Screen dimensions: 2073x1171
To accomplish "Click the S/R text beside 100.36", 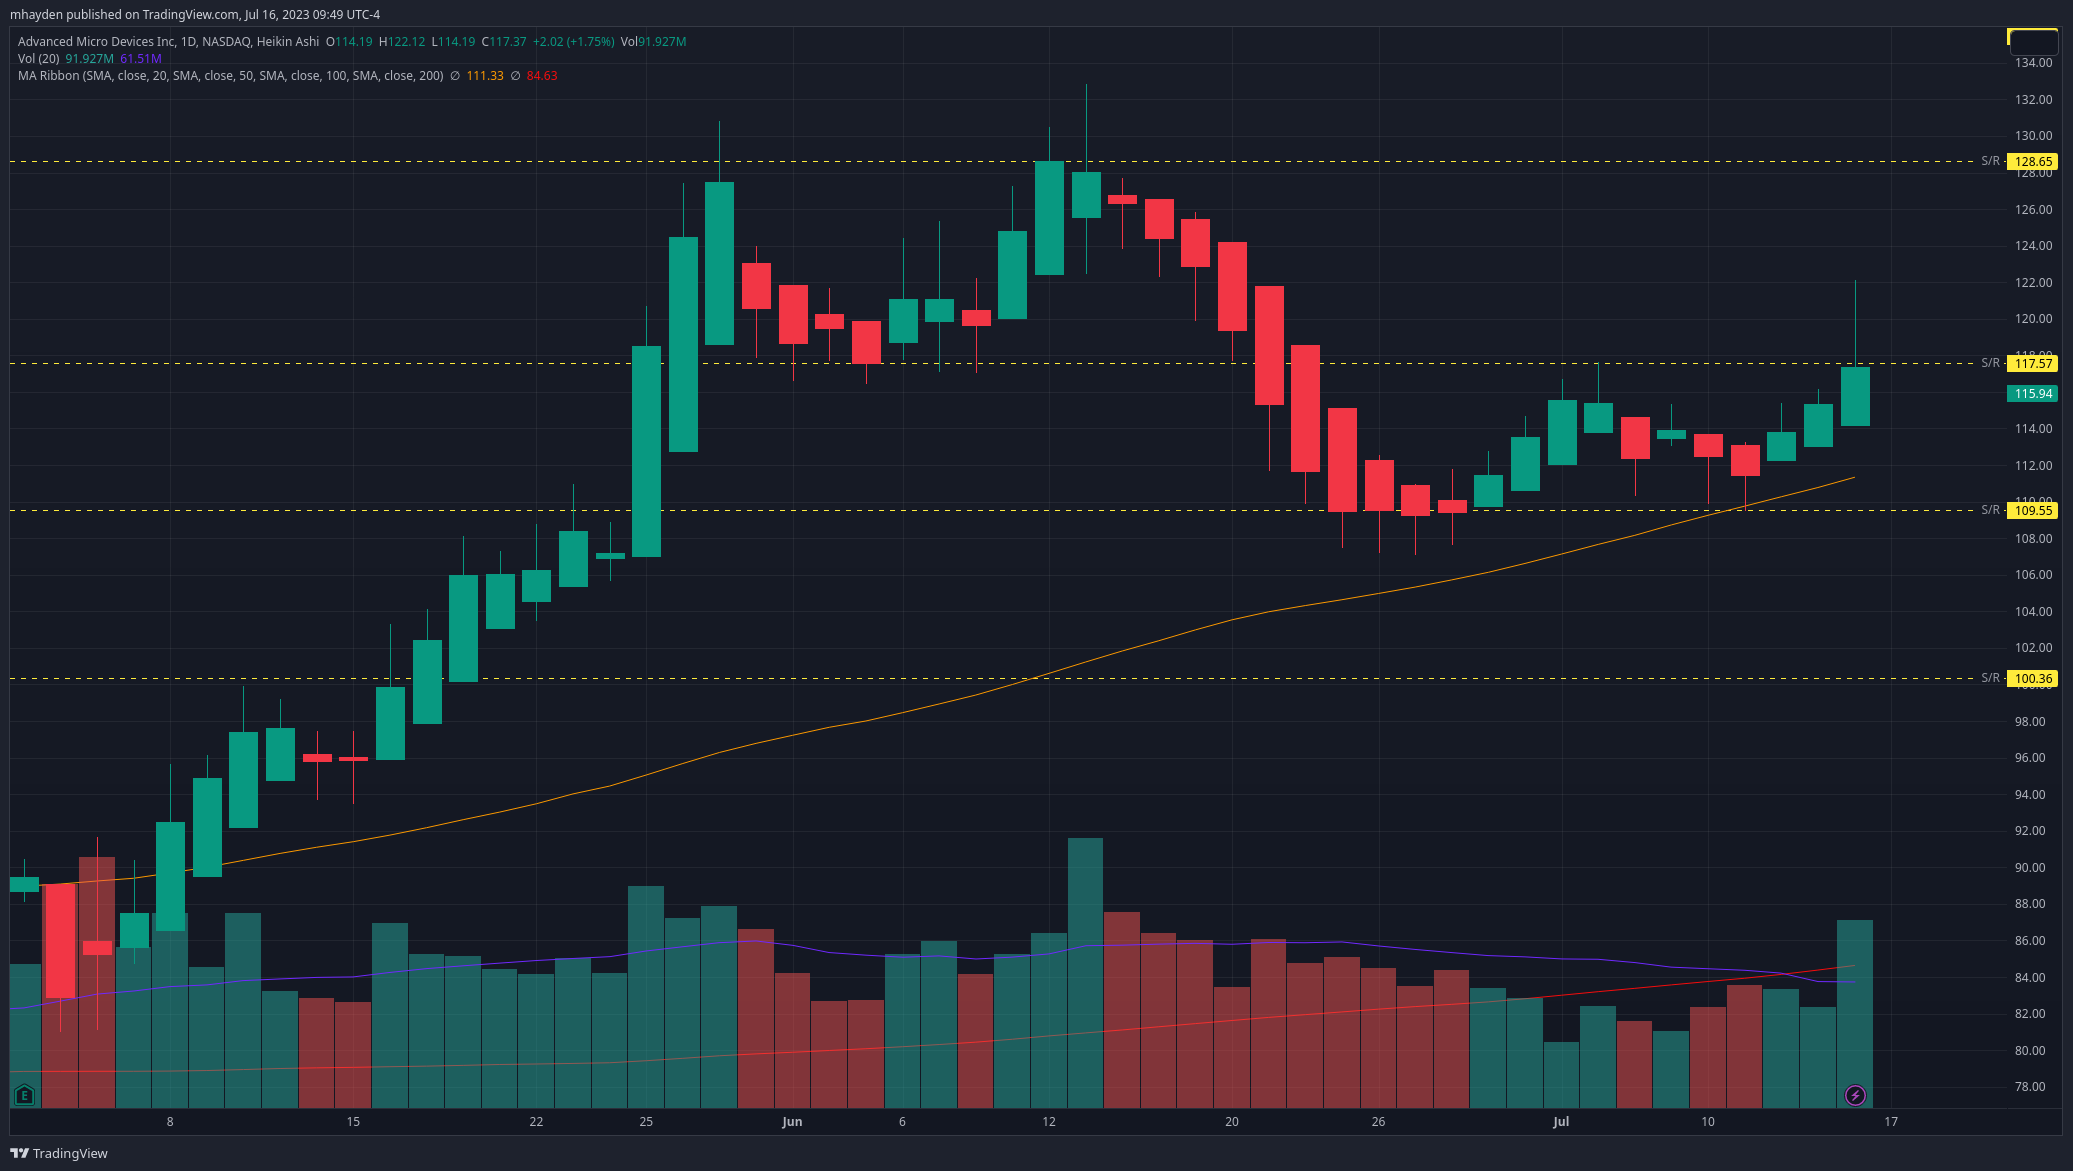I will point(1990,678).
